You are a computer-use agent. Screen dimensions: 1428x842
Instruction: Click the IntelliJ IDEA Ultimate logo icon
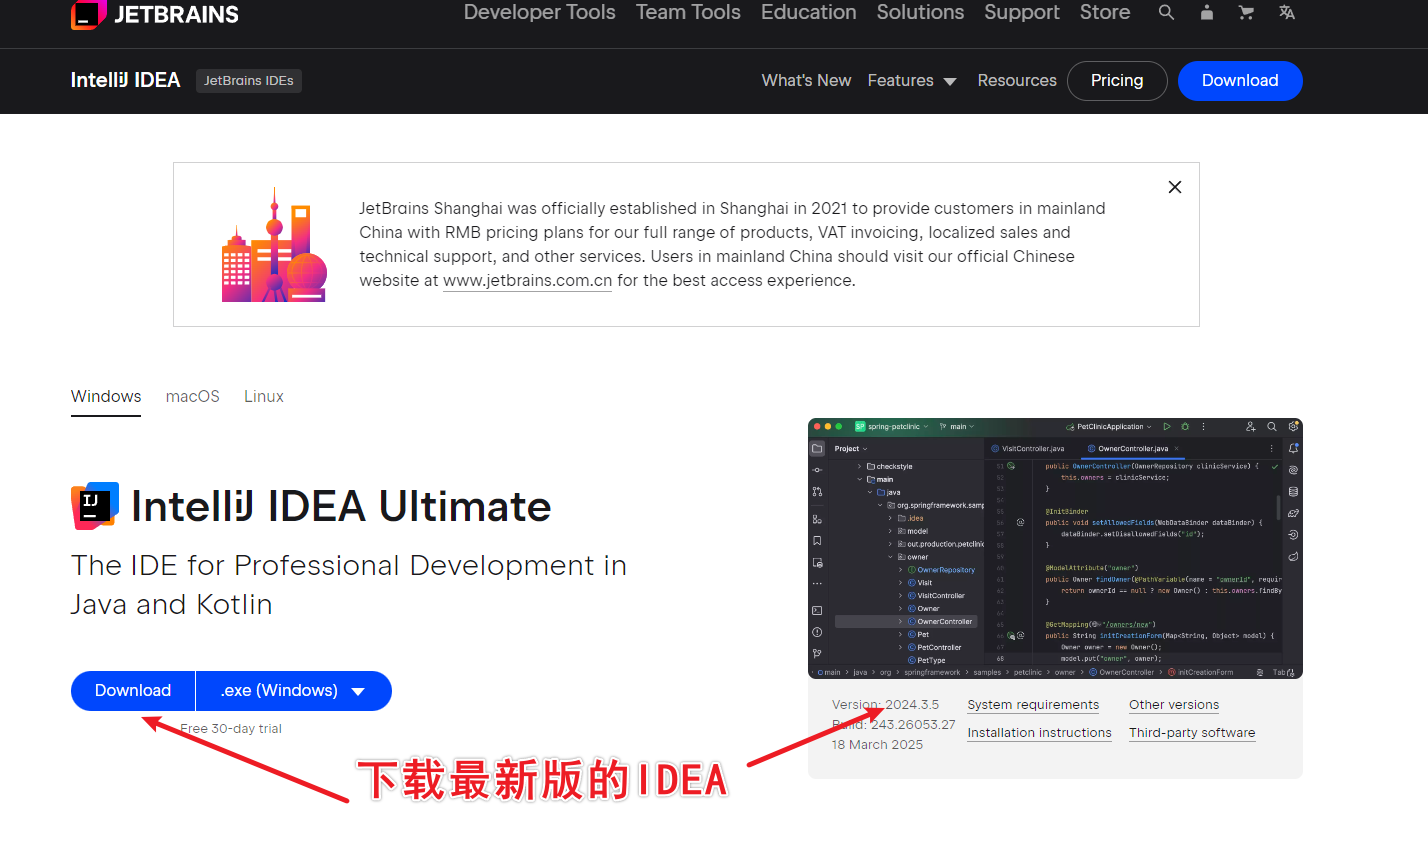(x=95, y=506)
